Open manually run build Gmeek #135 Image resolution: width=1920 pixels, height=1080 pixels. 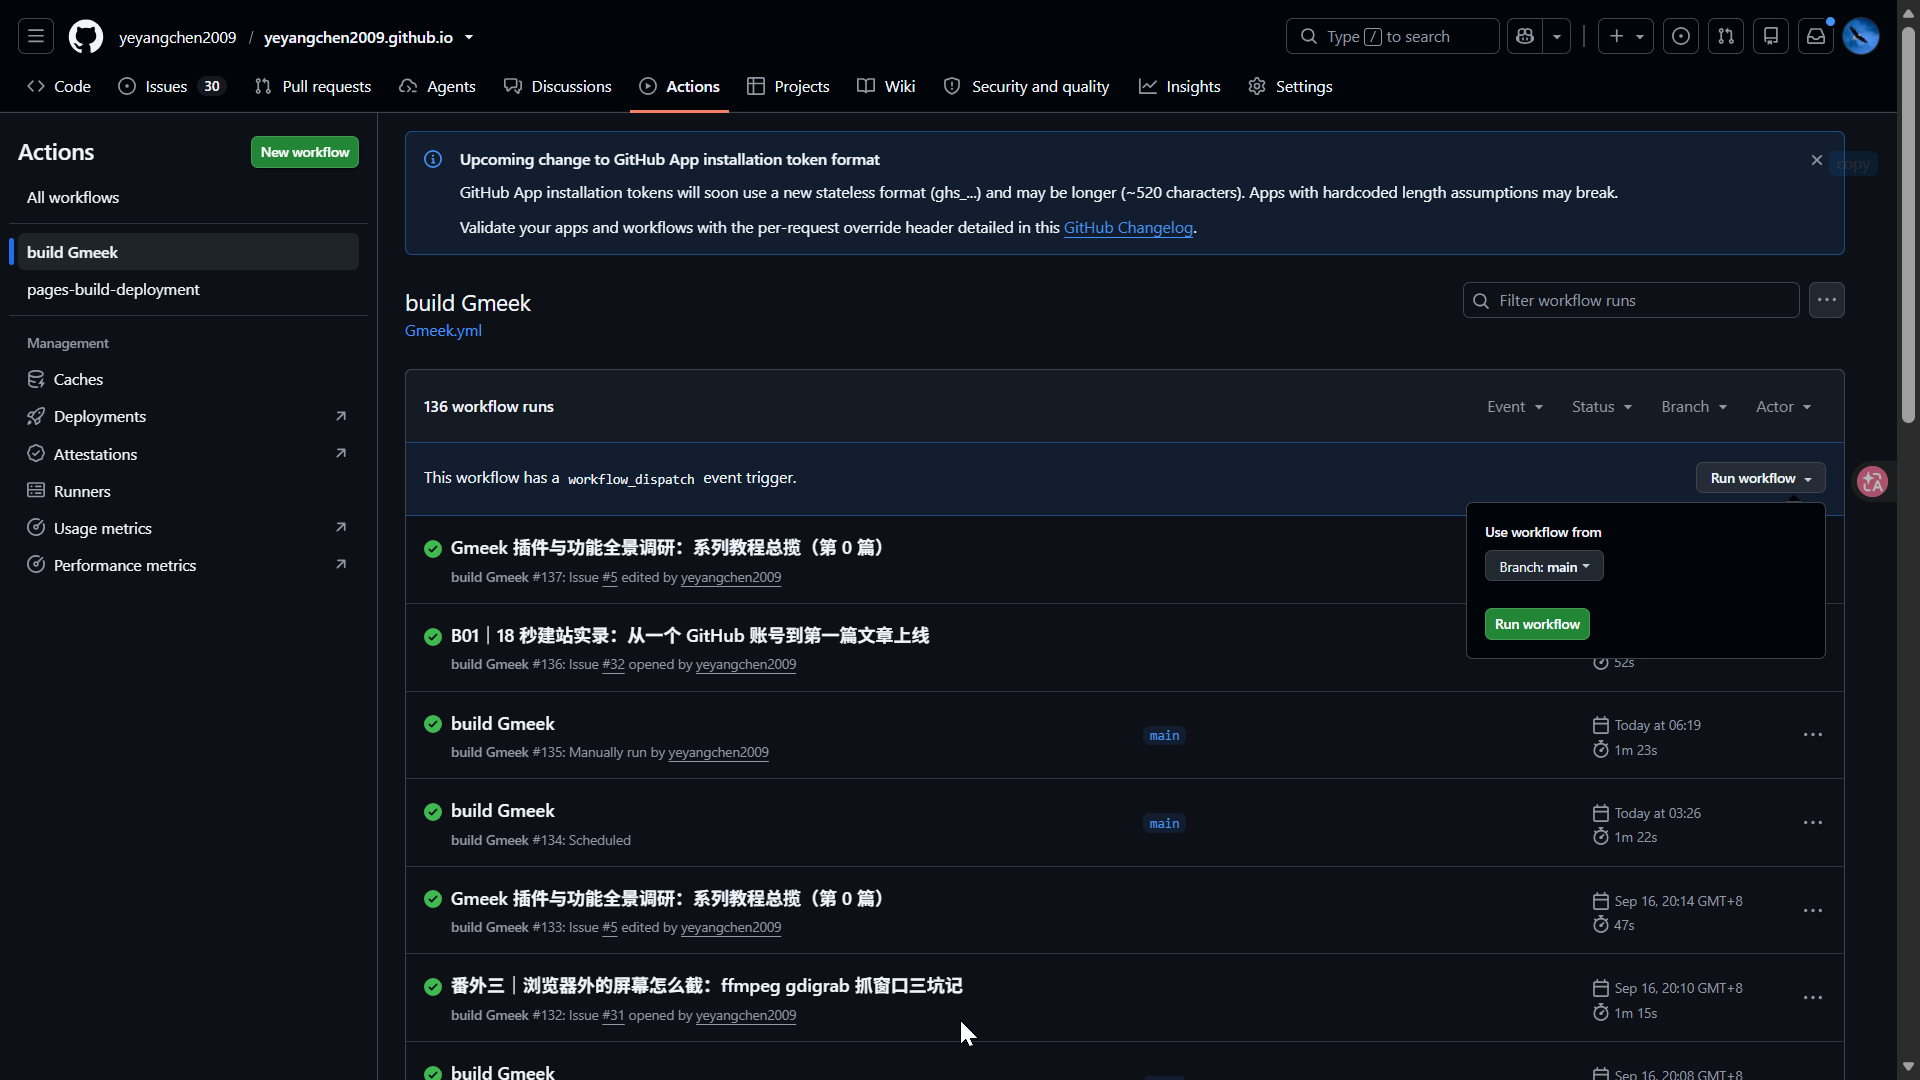pos(503,724)
